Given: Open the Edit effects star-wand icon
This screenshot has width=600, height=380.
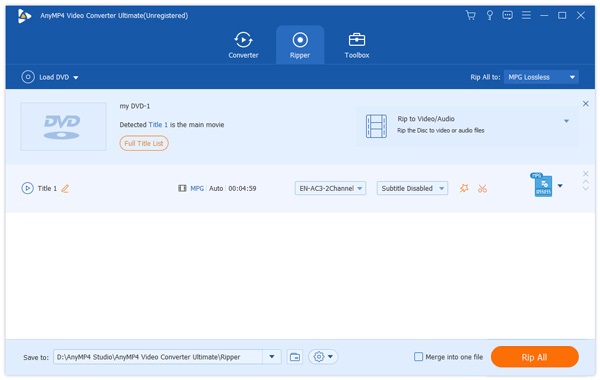Looking at the screenshot, I should pos(464,188).
